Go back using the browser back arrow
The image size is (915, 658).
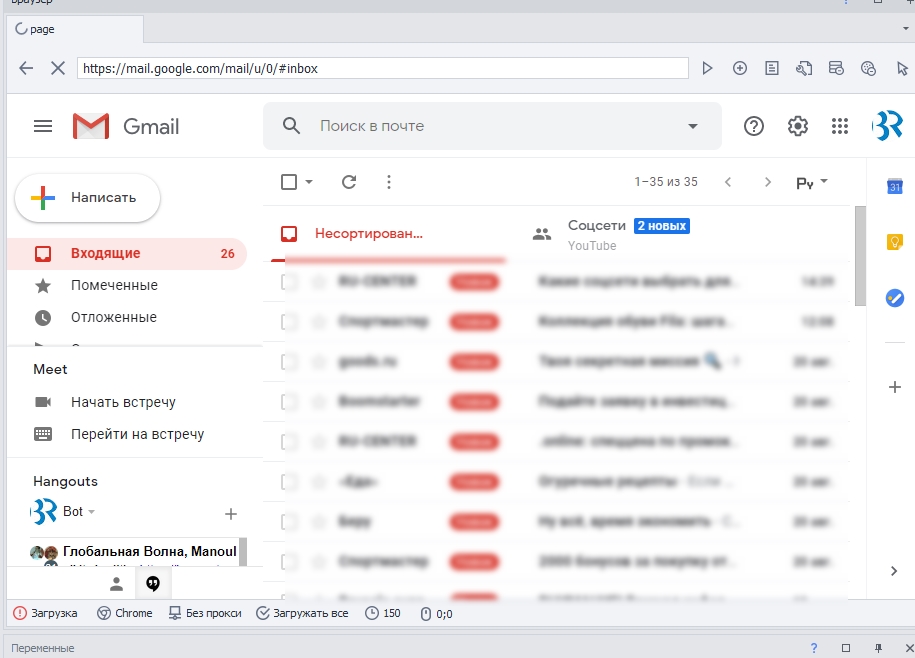pos(26,68)
